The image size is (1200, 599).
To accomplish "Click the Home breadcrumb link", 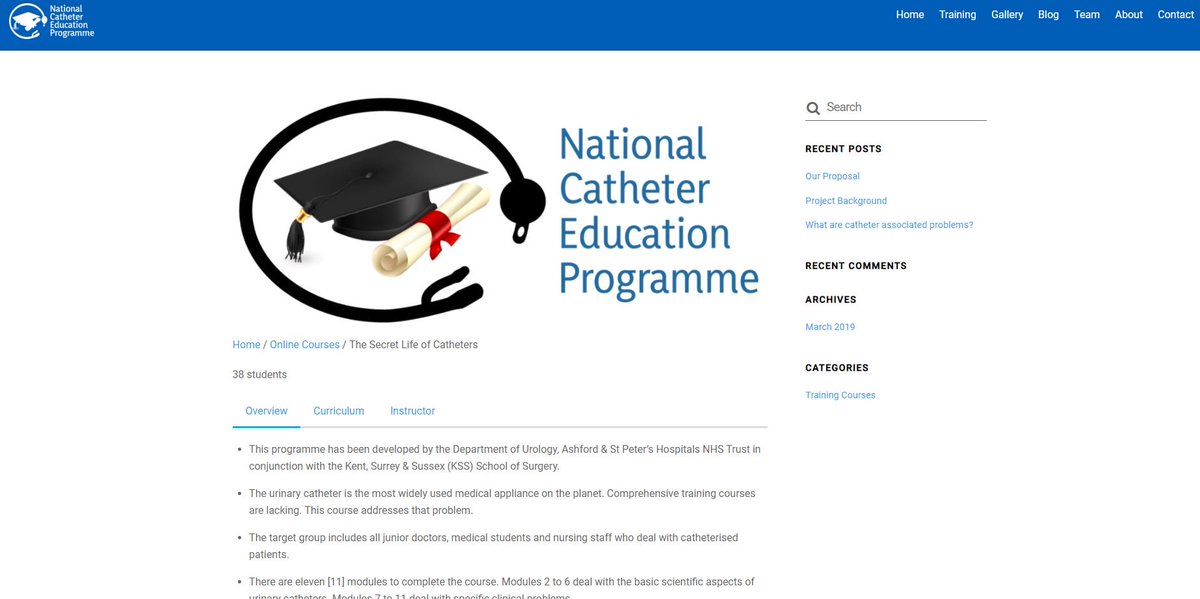I will (246, 345).
